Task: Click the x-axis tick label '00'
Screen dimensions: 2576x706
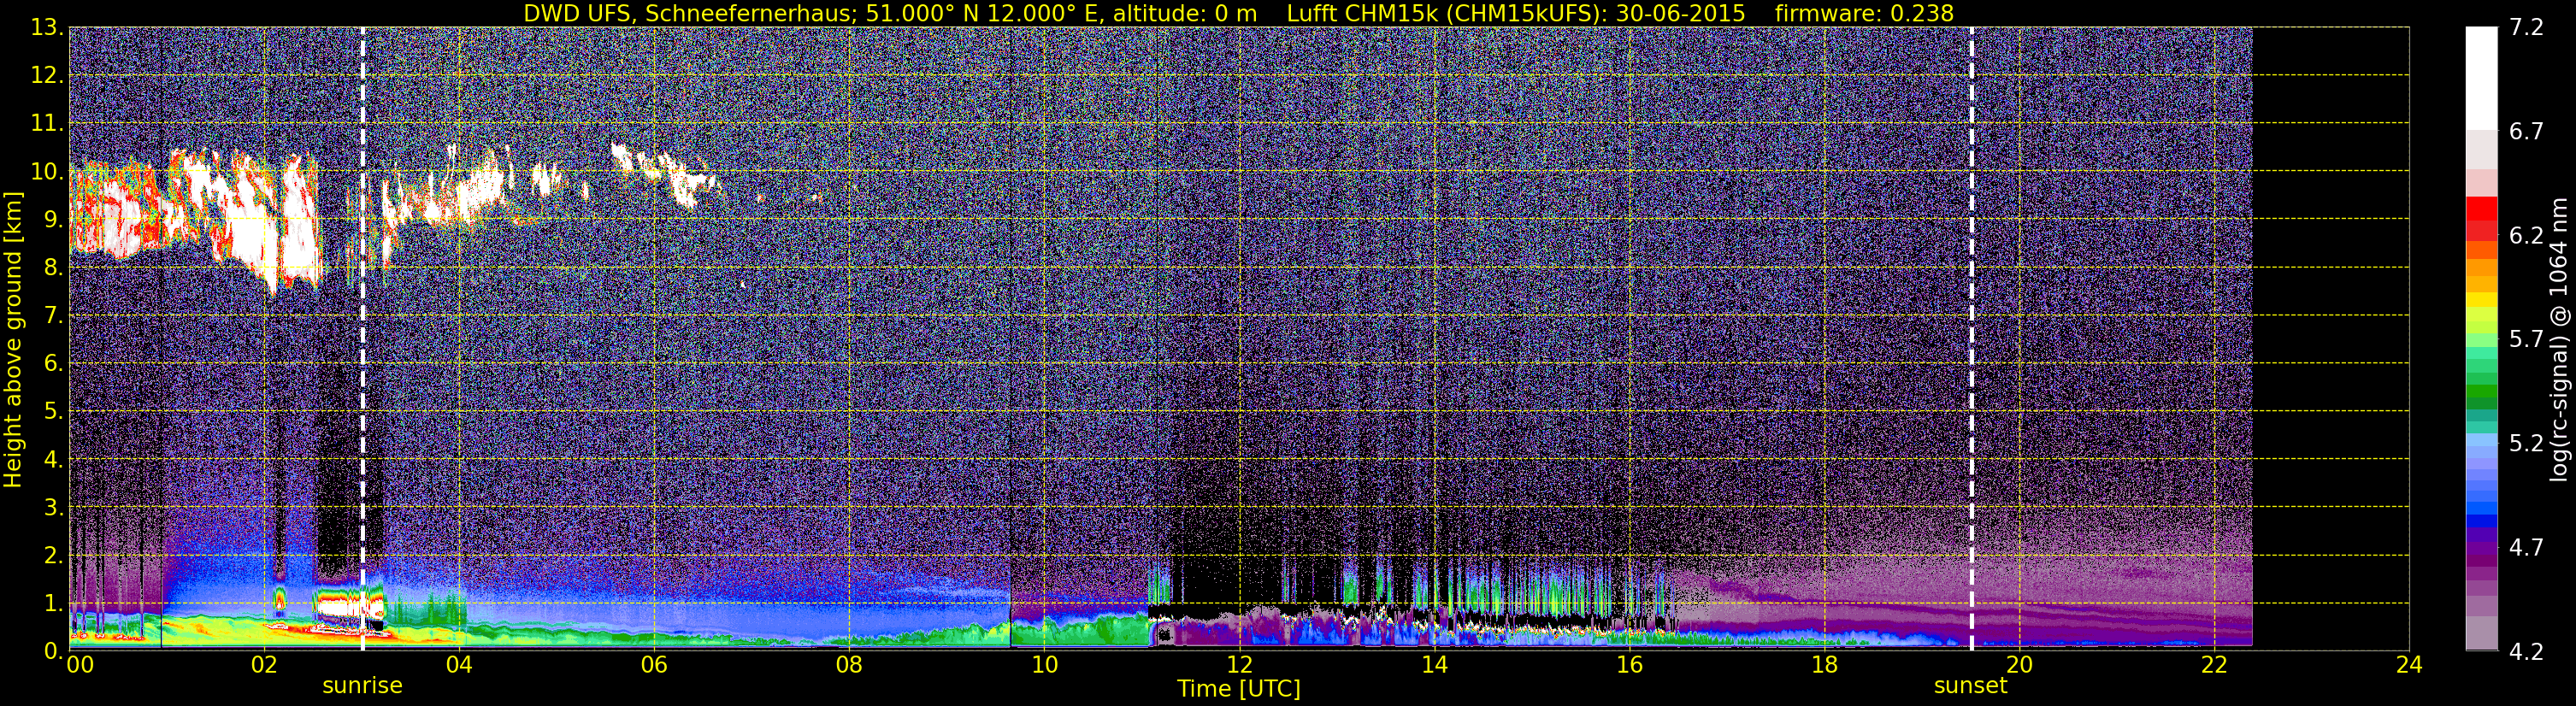Action: 79,665
